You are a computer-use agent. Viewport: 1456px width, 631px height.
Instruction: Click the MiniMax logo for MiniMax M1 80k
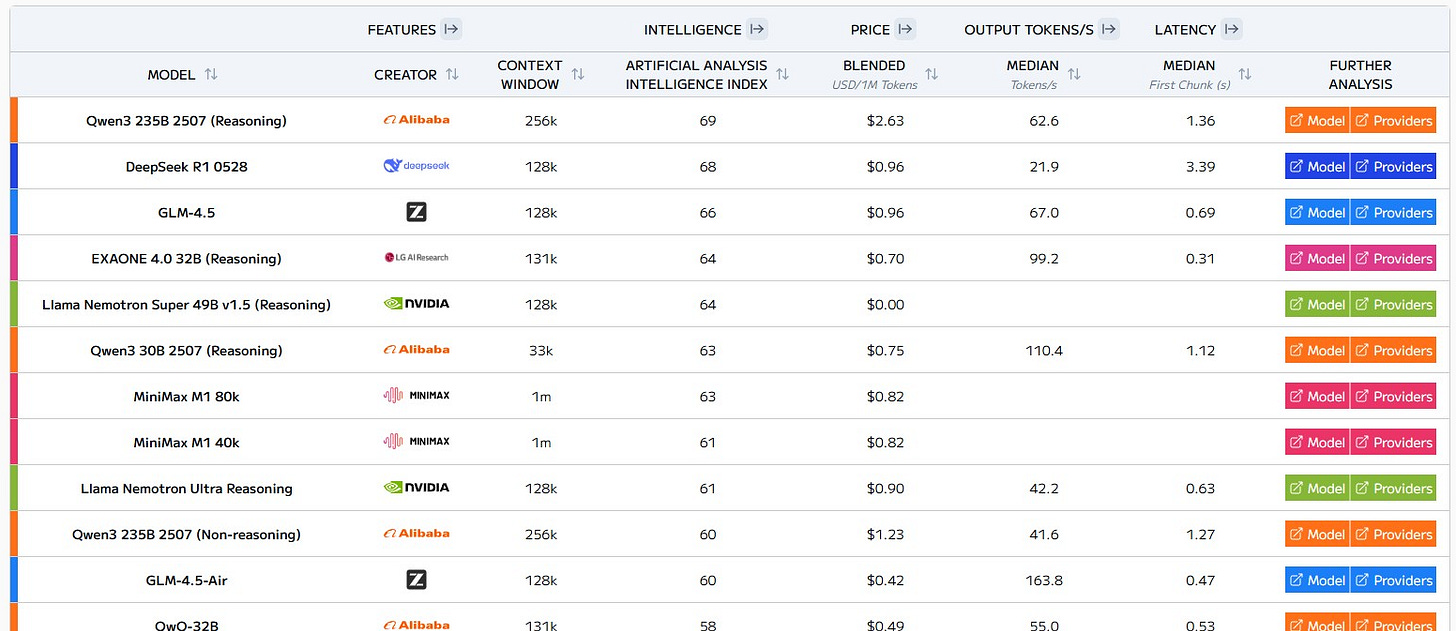tap(416, 395)
